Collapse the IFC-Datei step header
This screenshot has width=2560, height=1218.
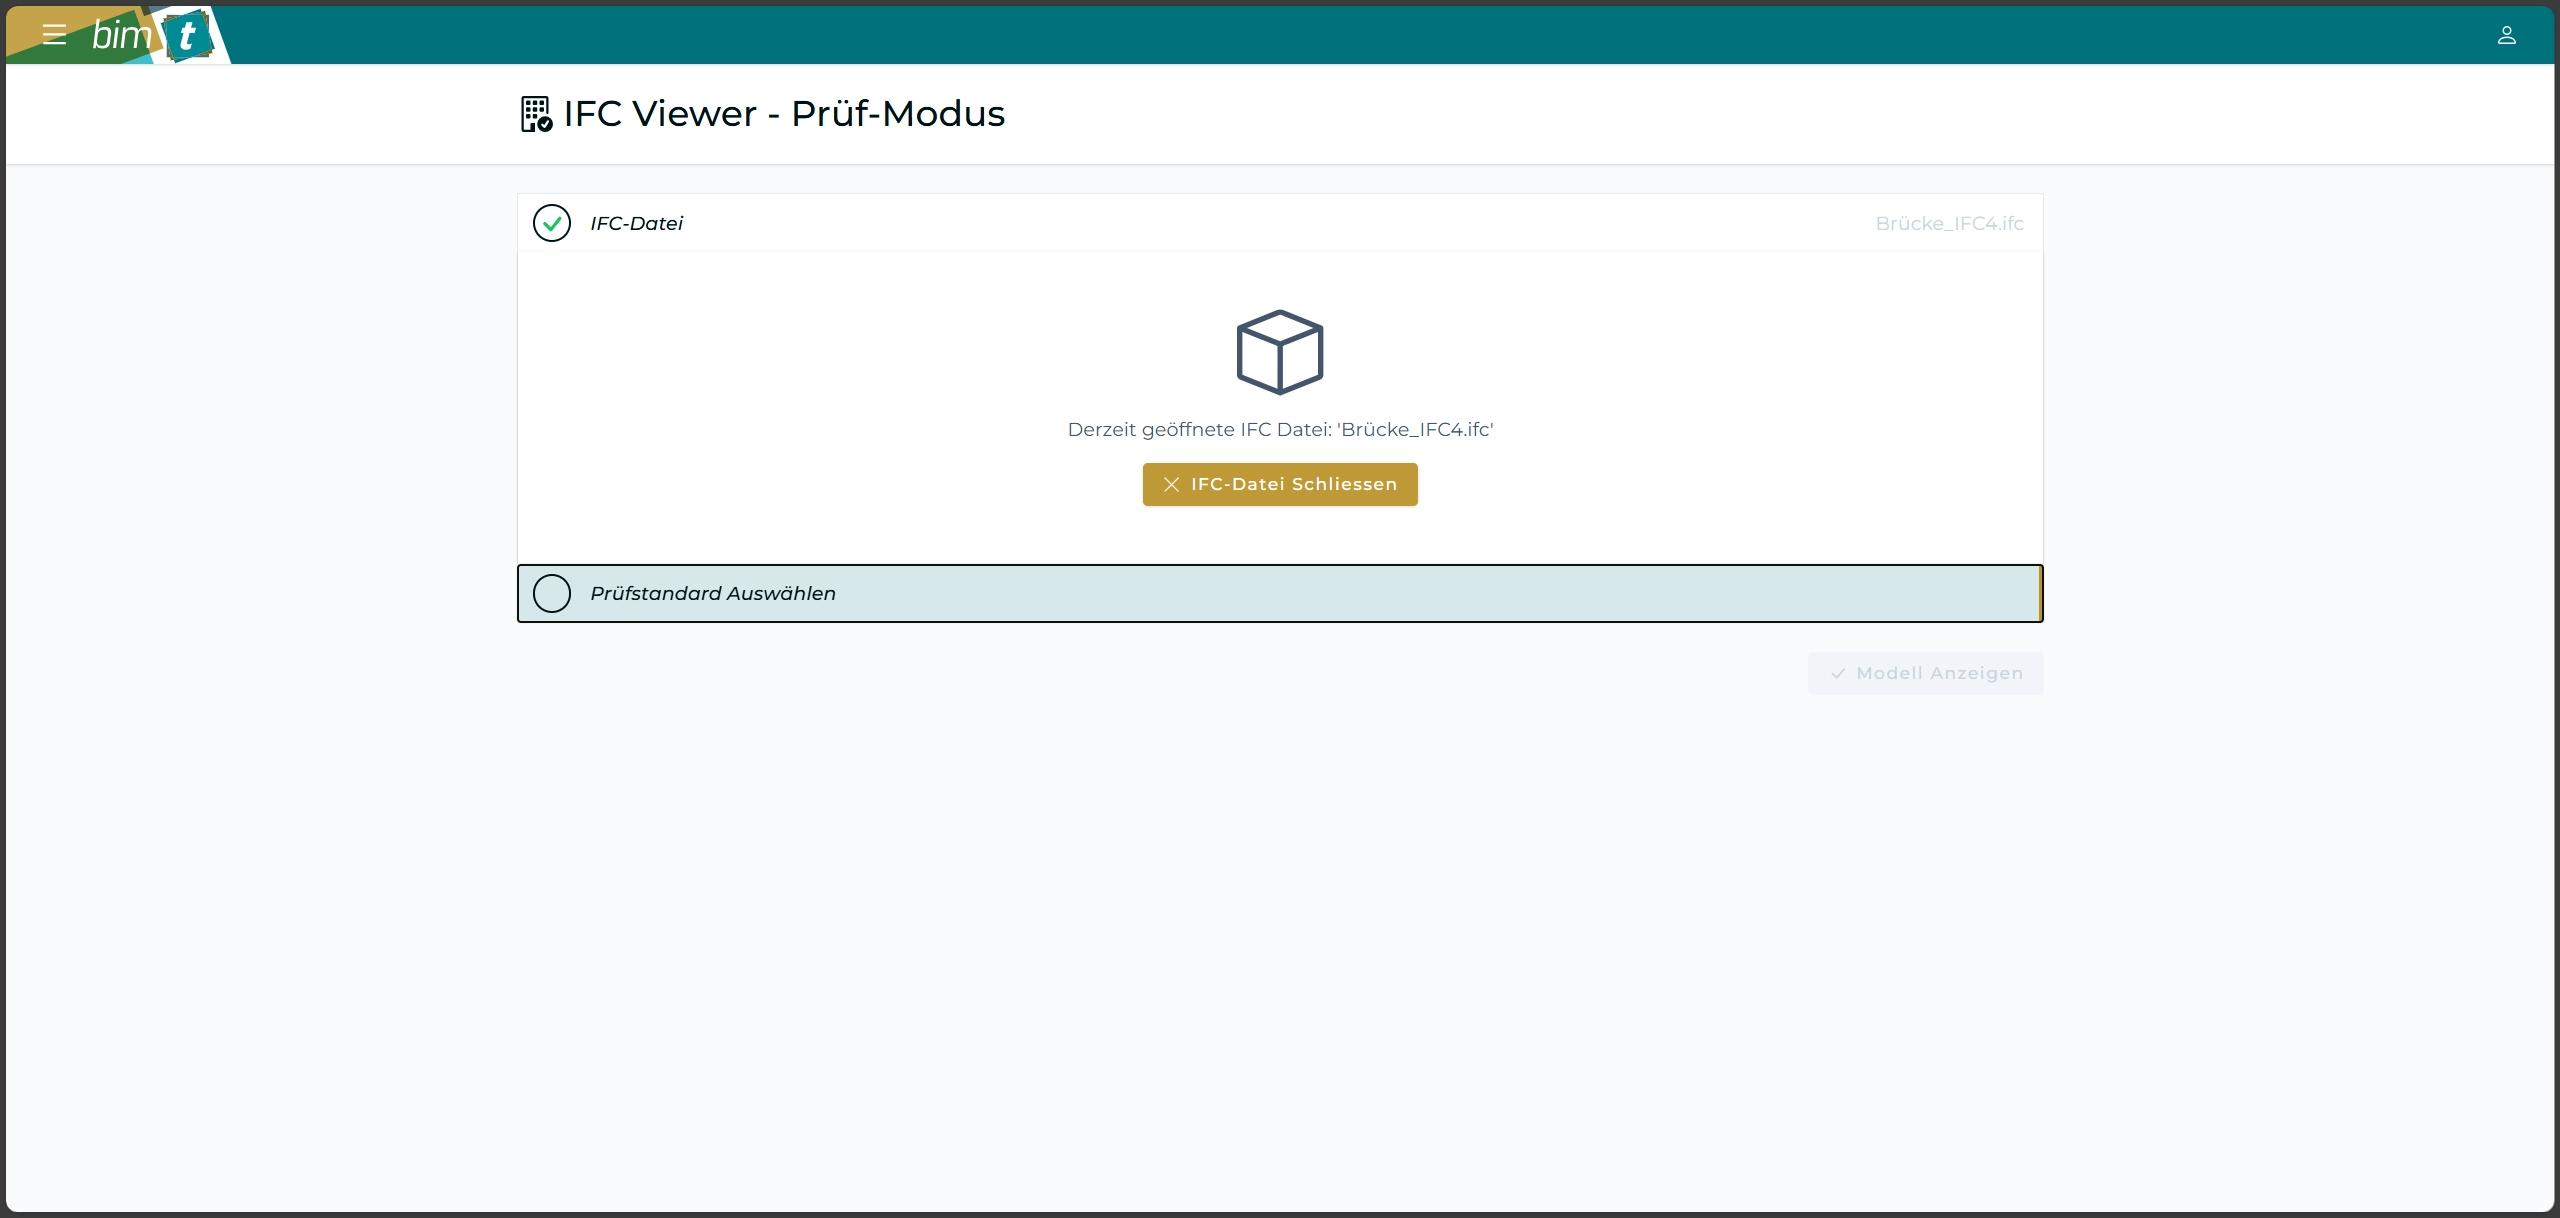[1200, 223]
